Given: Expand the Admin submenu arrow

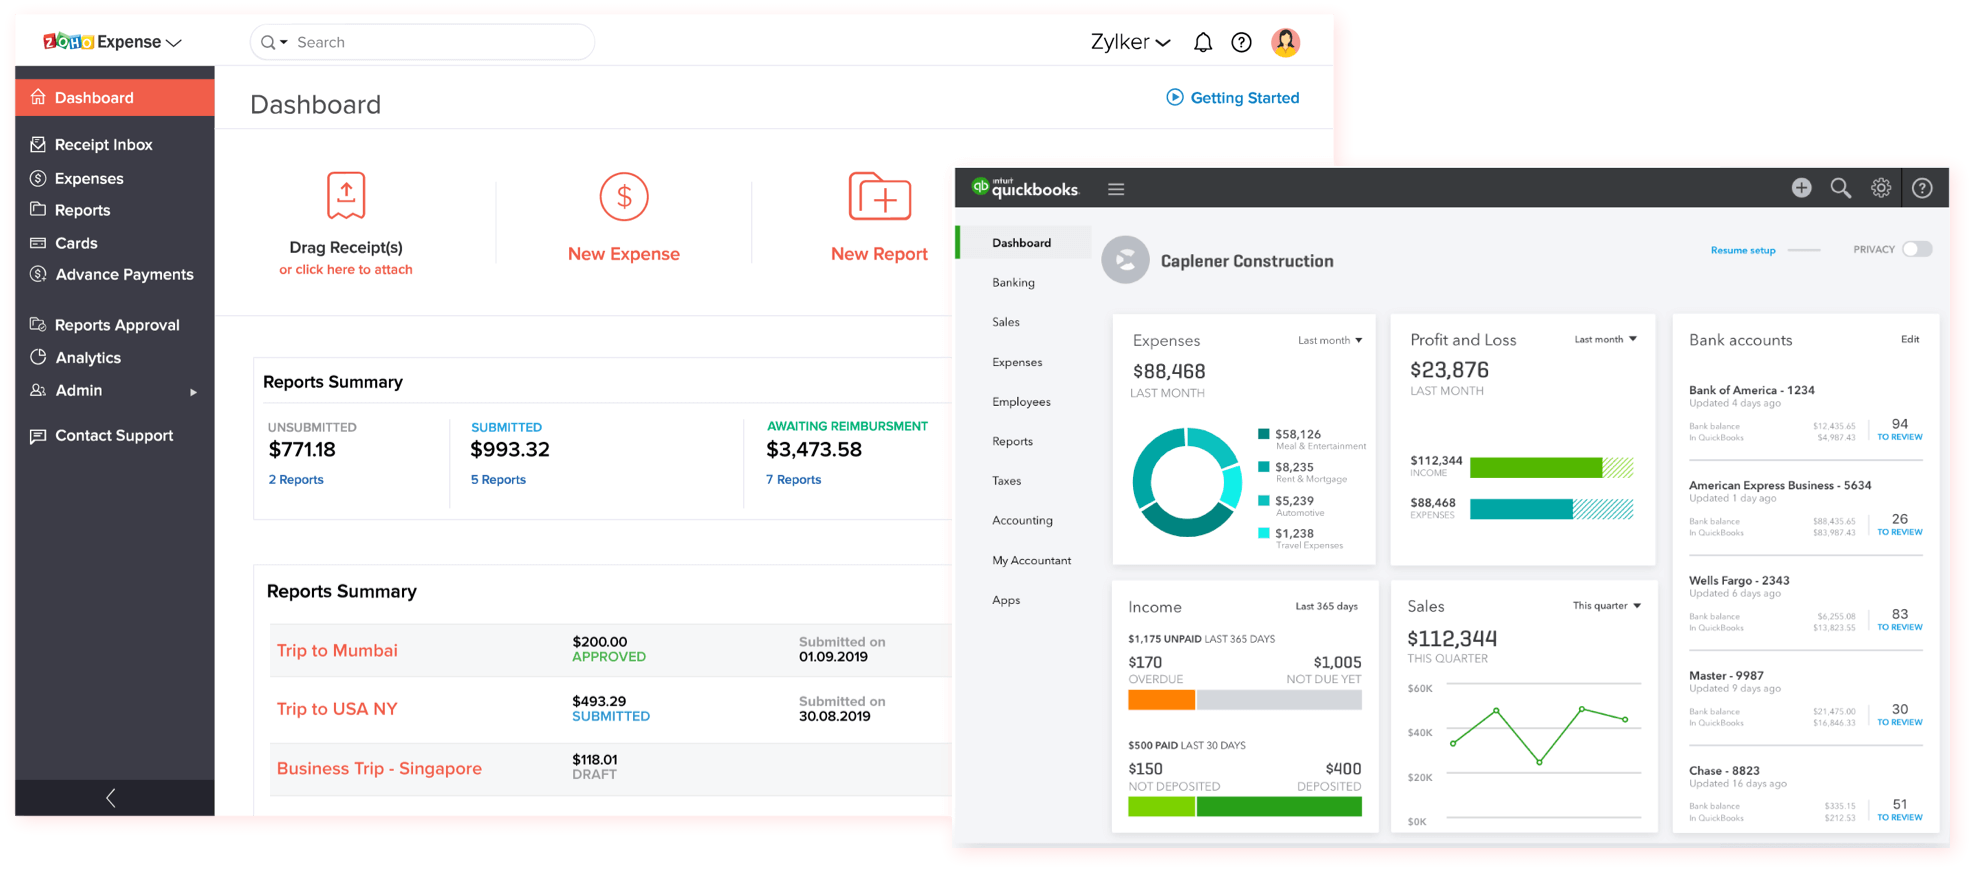Looking at the screenshot, I should click(x=194, y=392).
